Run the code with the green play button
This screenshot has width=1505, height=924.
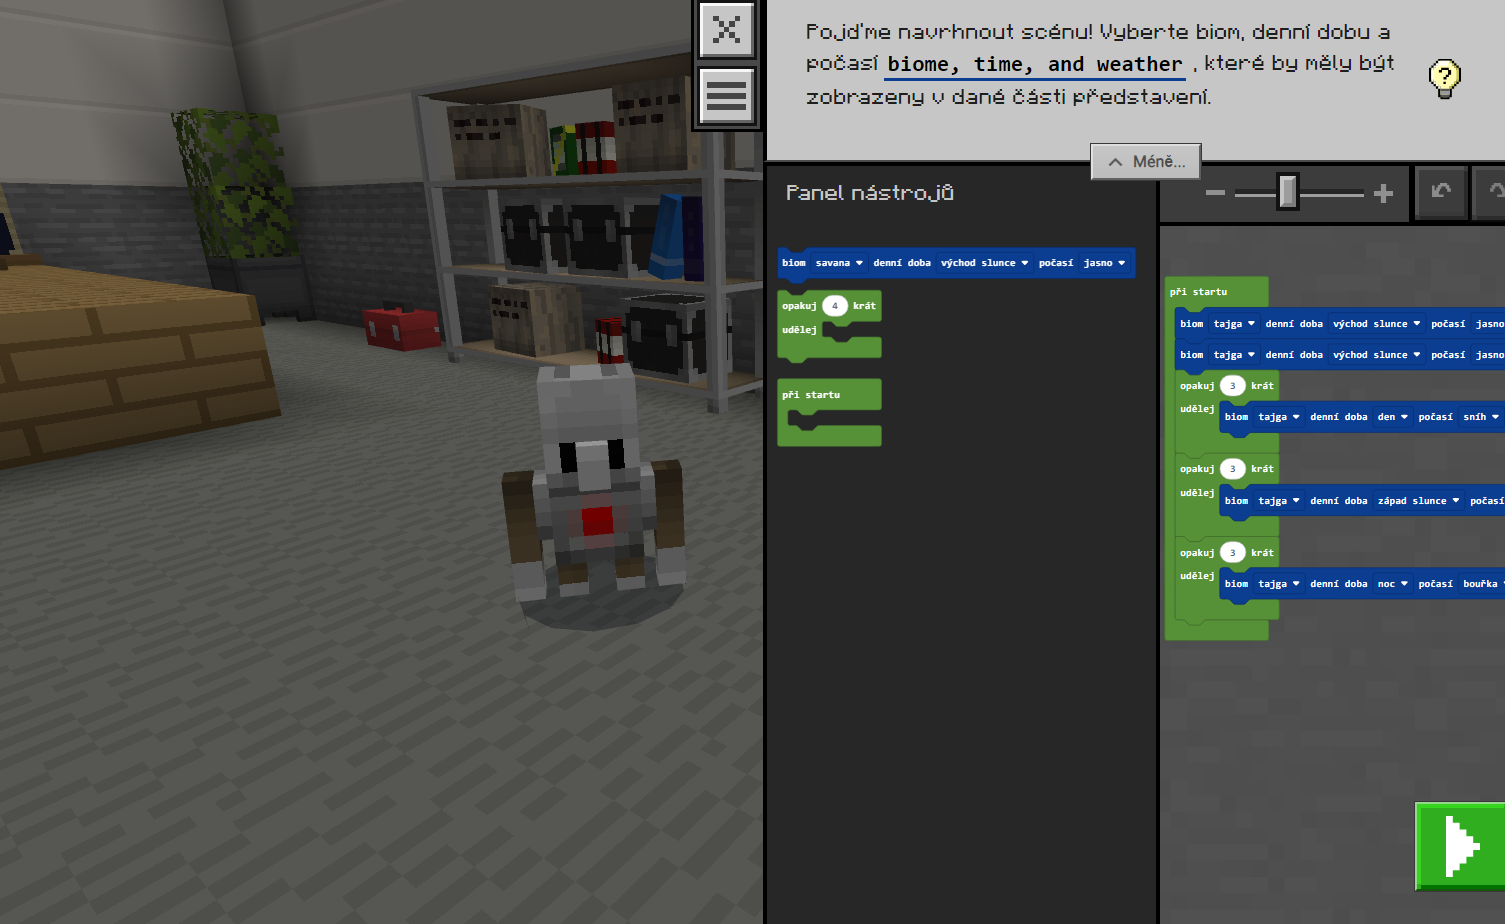coord(1461,846)
